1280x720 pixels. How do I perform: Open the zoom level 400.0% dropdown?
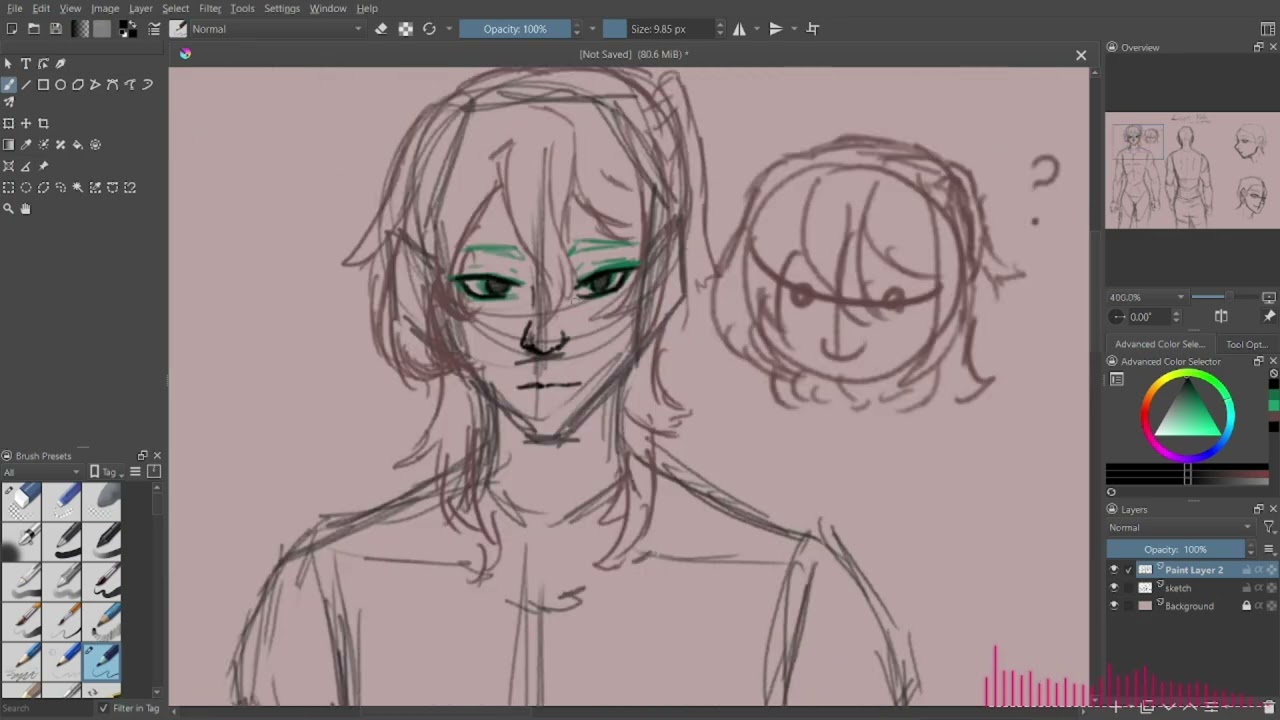[x=1147, y=297]
